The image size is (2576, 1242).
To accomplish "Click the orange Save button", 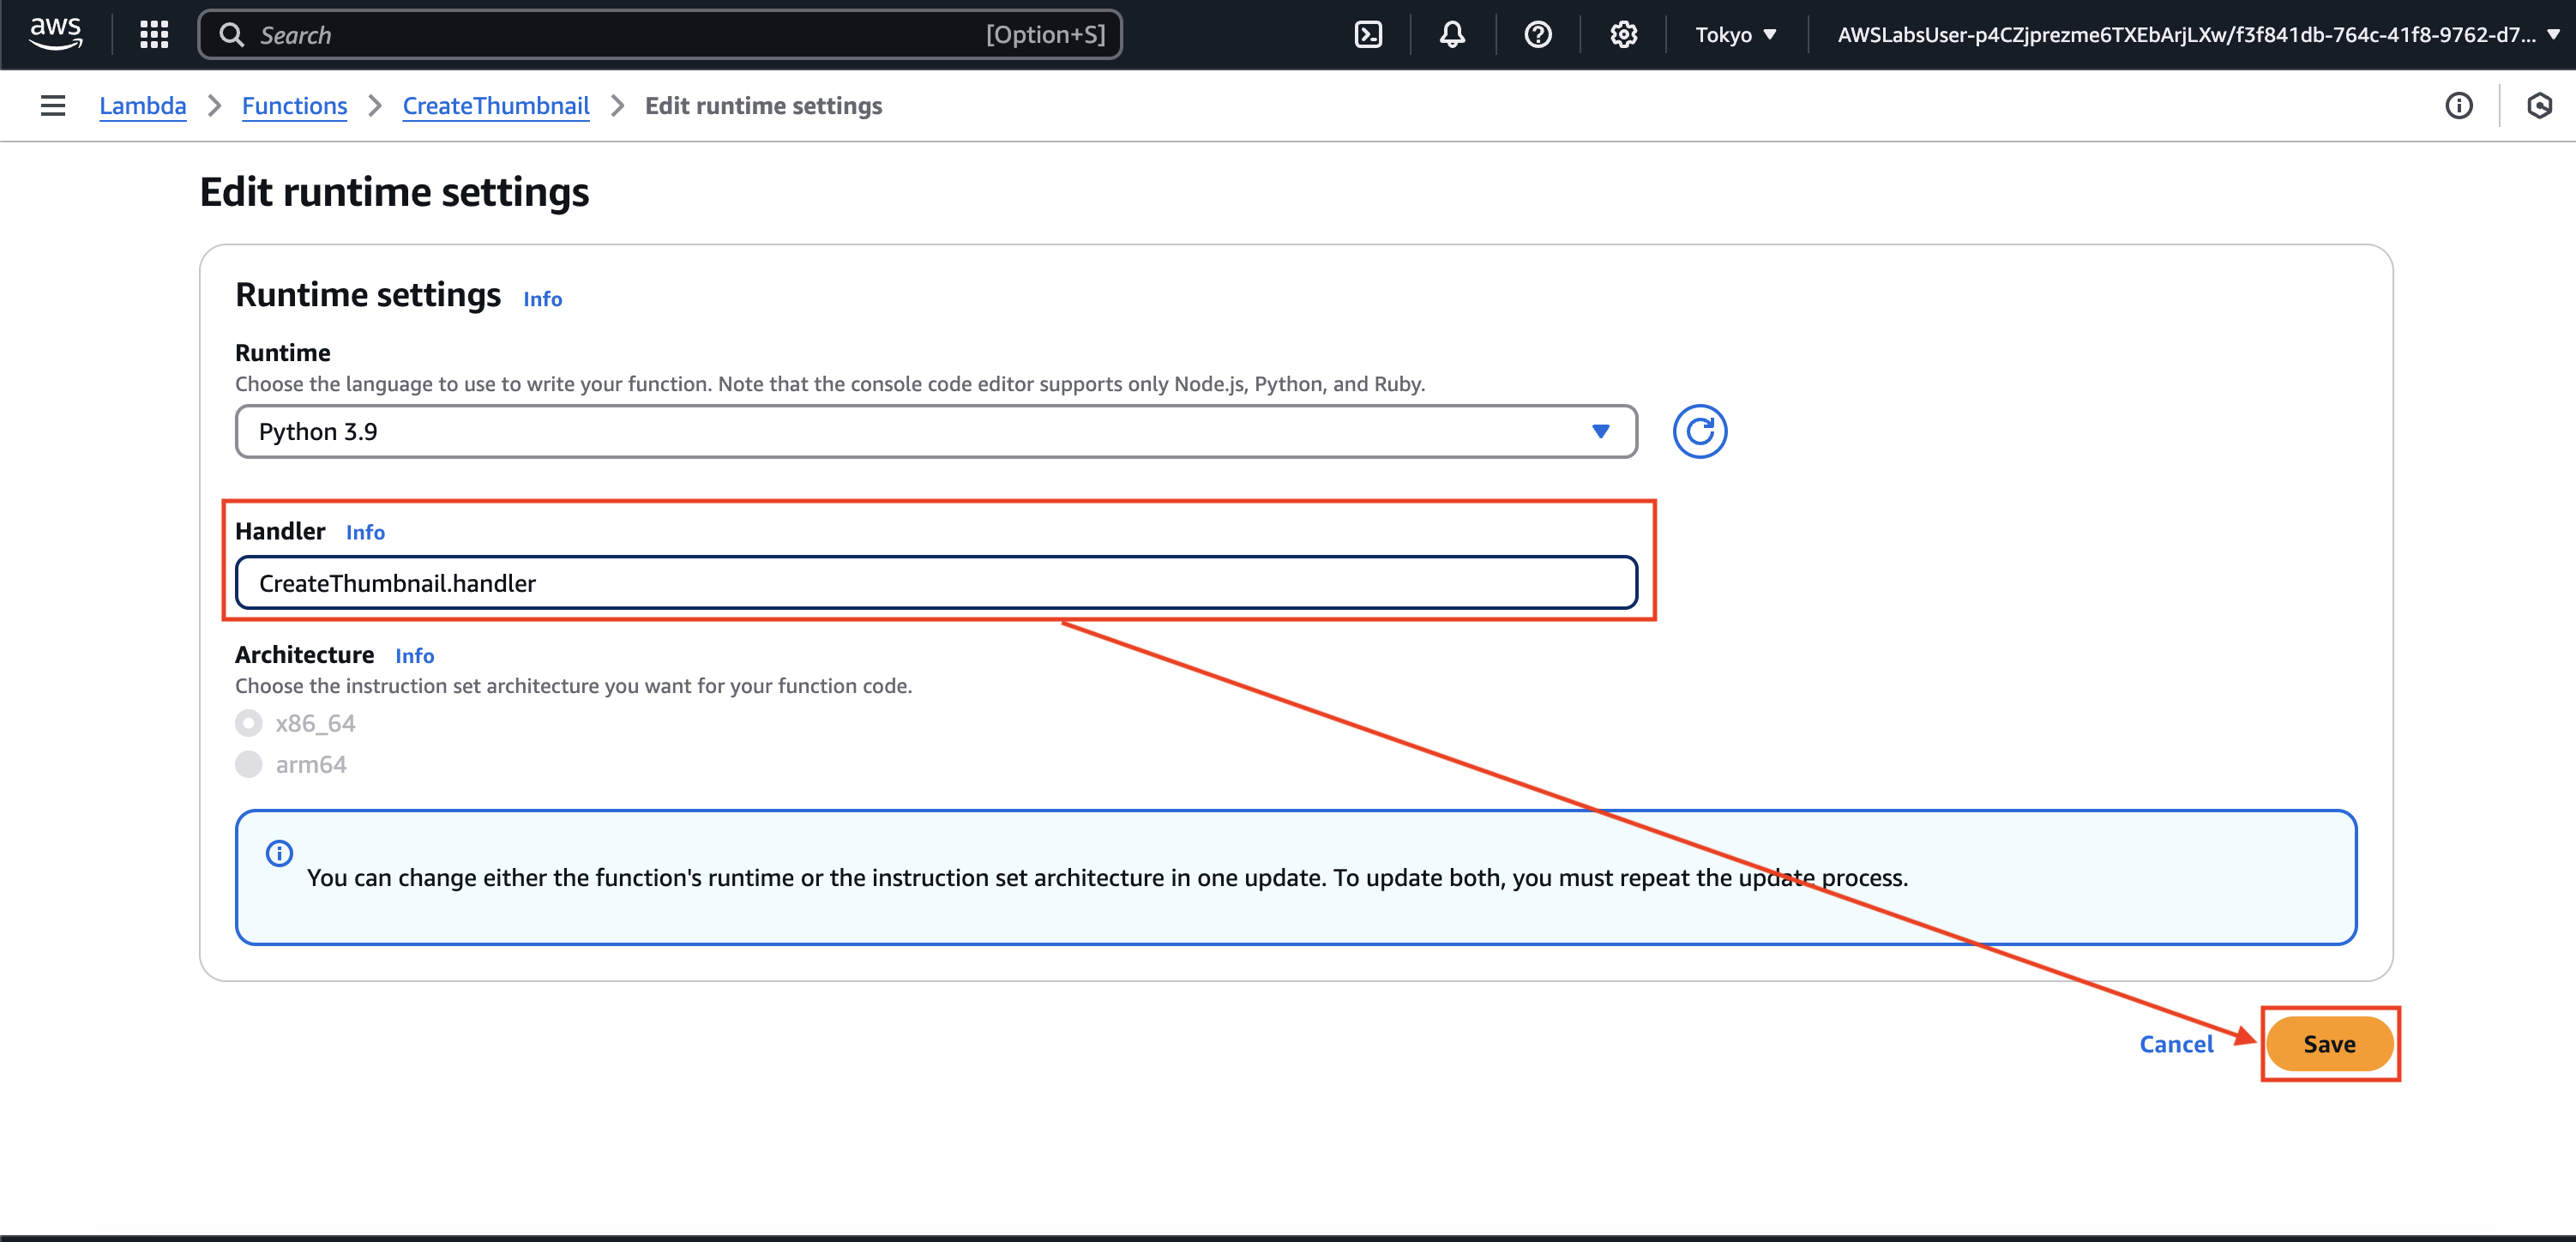I will point(2329,1044).
